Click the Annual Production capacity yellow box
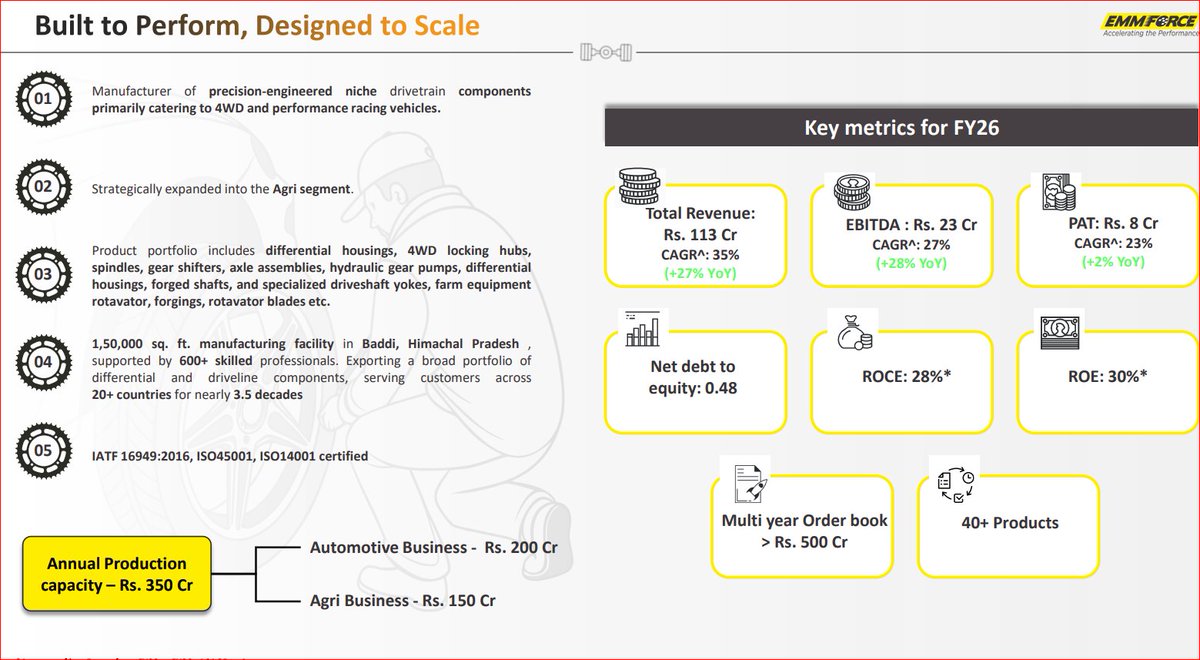This screenshot has height=660, width=1200. [x=117, y=576]
